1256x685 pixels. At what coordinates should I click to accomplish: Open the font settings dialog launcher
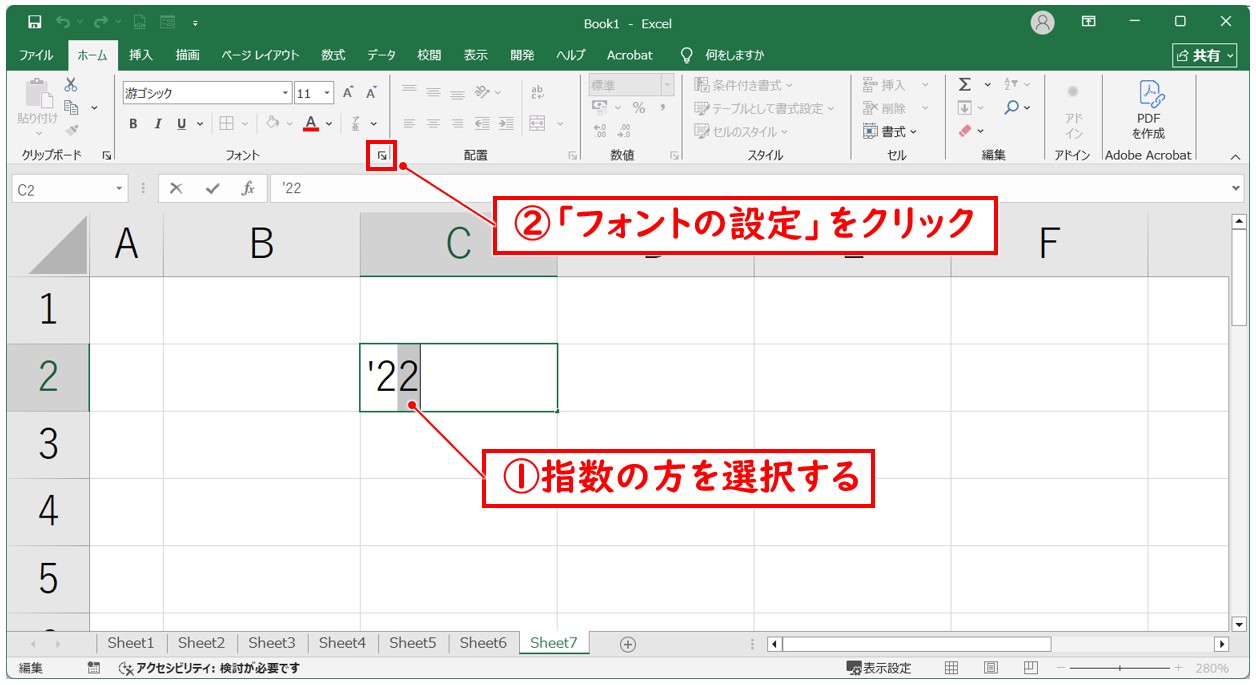point(381,155)
